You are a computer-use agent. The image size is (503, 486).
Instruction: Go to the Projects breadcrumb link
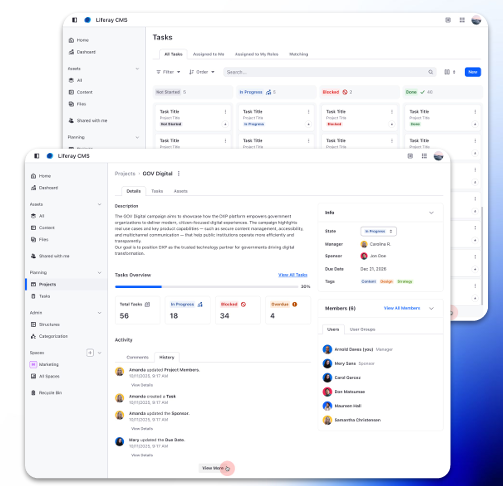click(125, 174)
